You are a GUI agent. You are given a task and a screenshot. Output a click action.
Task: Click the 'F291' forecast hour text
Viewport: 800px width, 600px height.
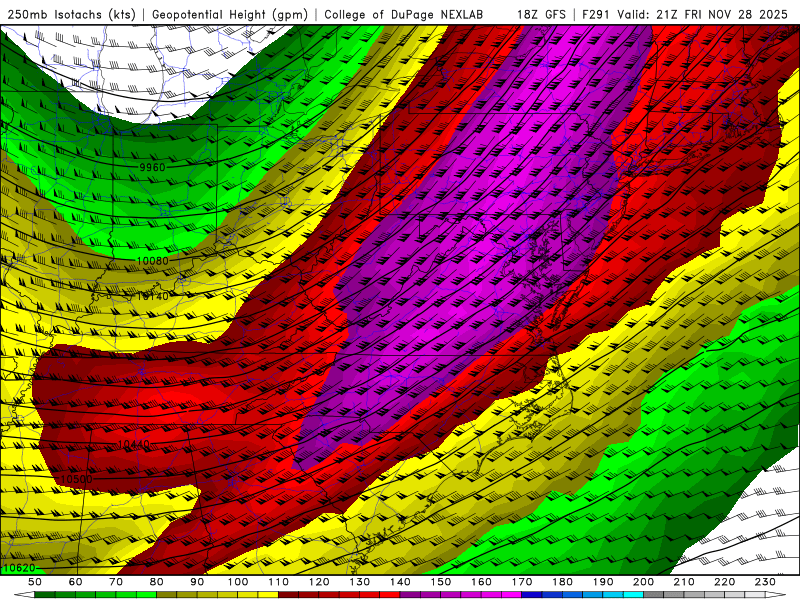tap(596, 15)
